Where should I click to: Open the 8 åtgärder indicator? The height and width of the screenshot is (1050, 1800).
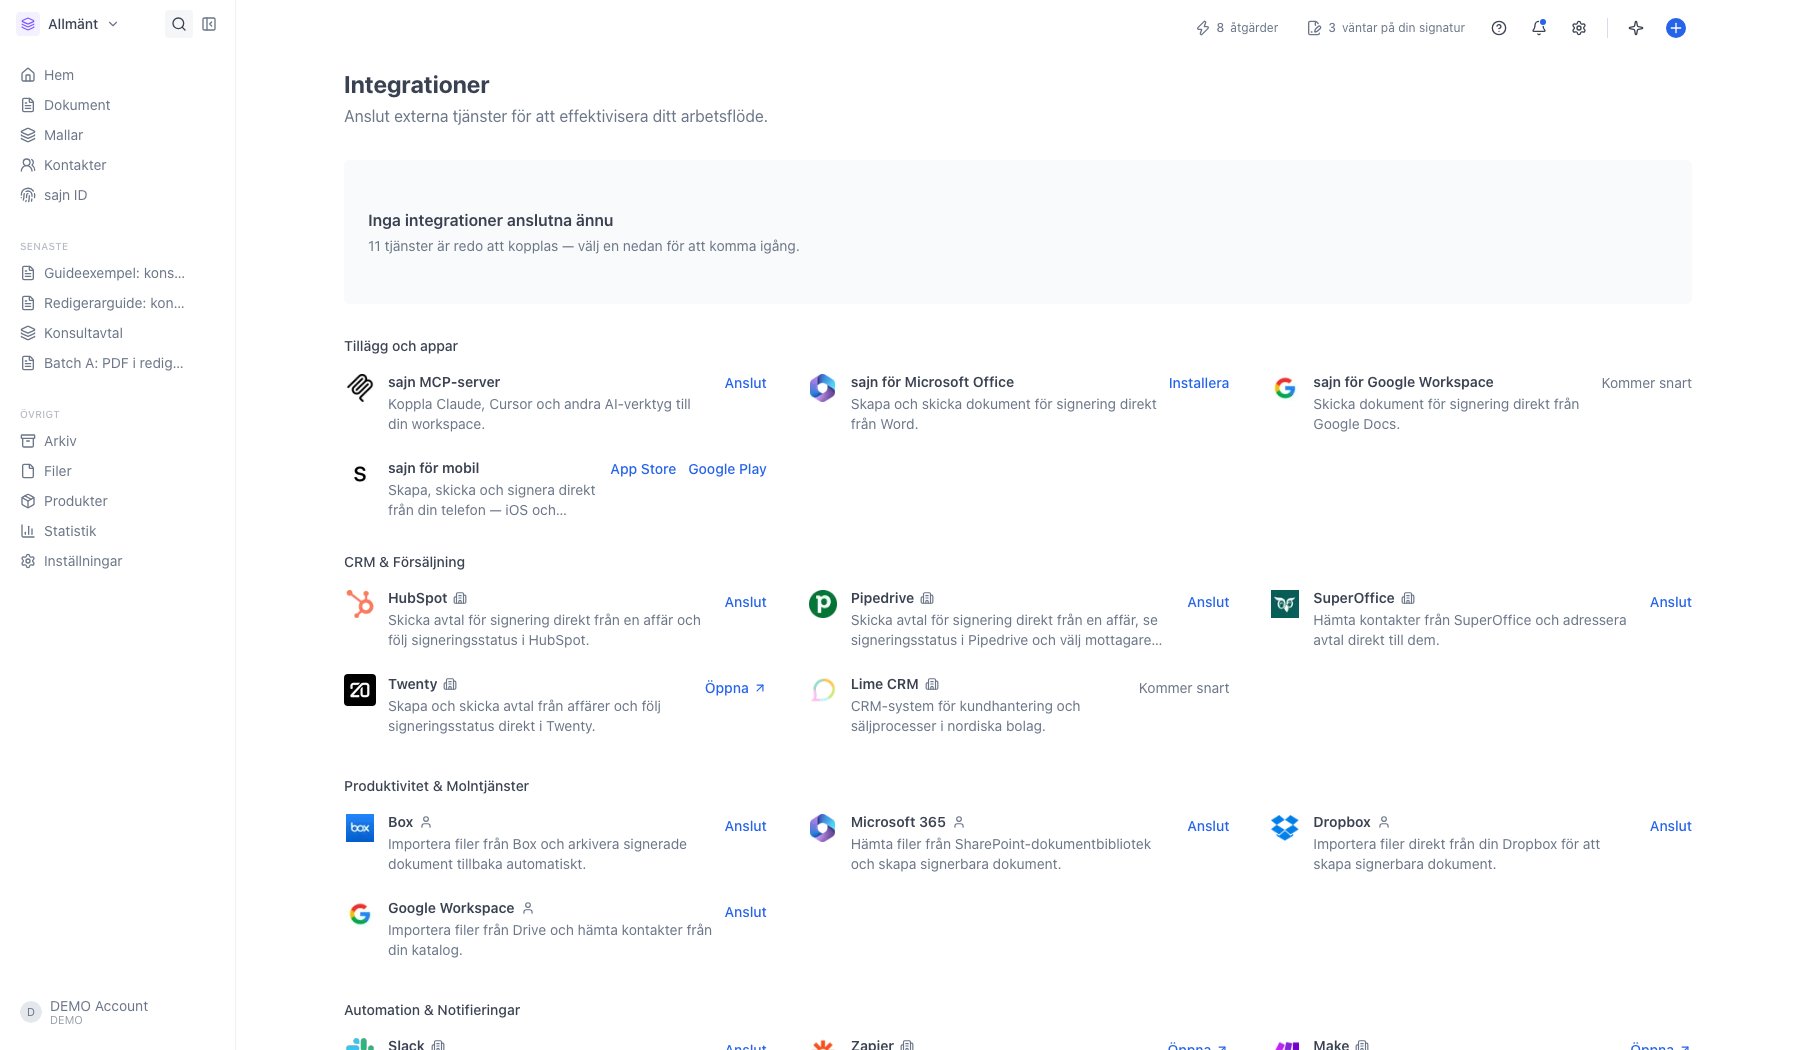(1237, 28)
